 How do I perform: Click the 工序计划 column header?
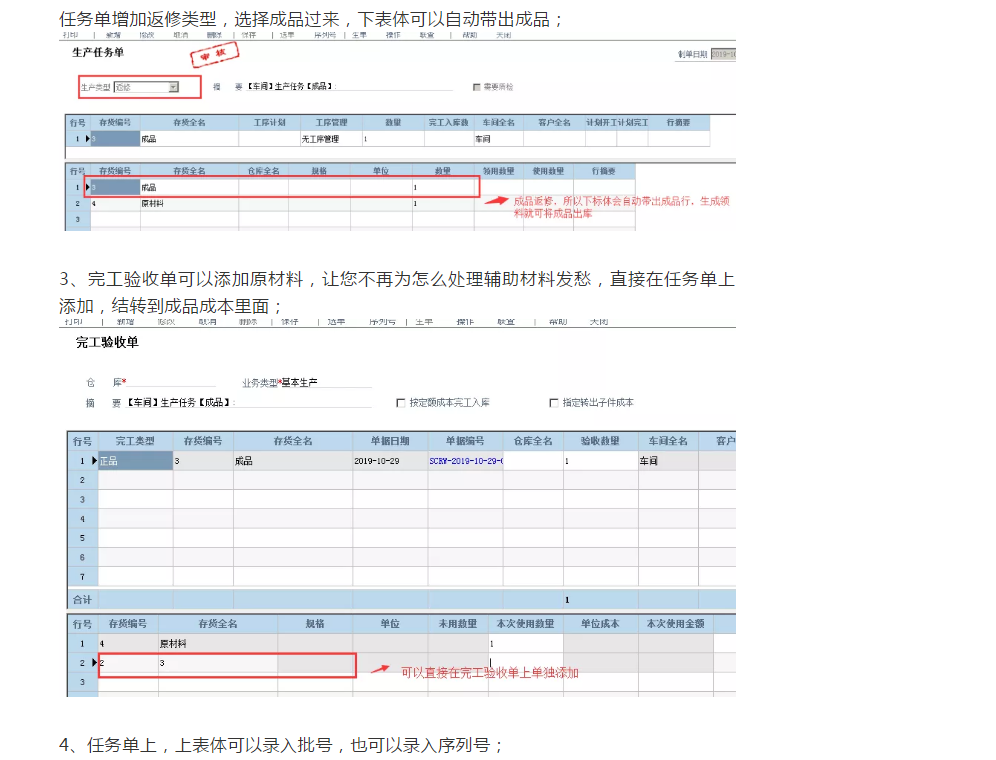(x=269, y=123)
